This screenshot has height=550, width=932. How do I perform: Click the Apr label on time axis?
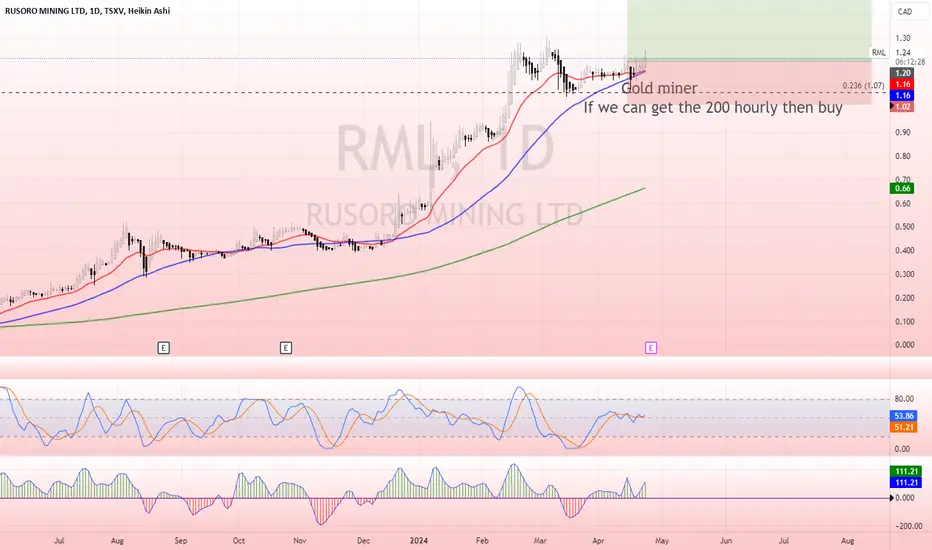pyautogui.click(x=599, y=540)
